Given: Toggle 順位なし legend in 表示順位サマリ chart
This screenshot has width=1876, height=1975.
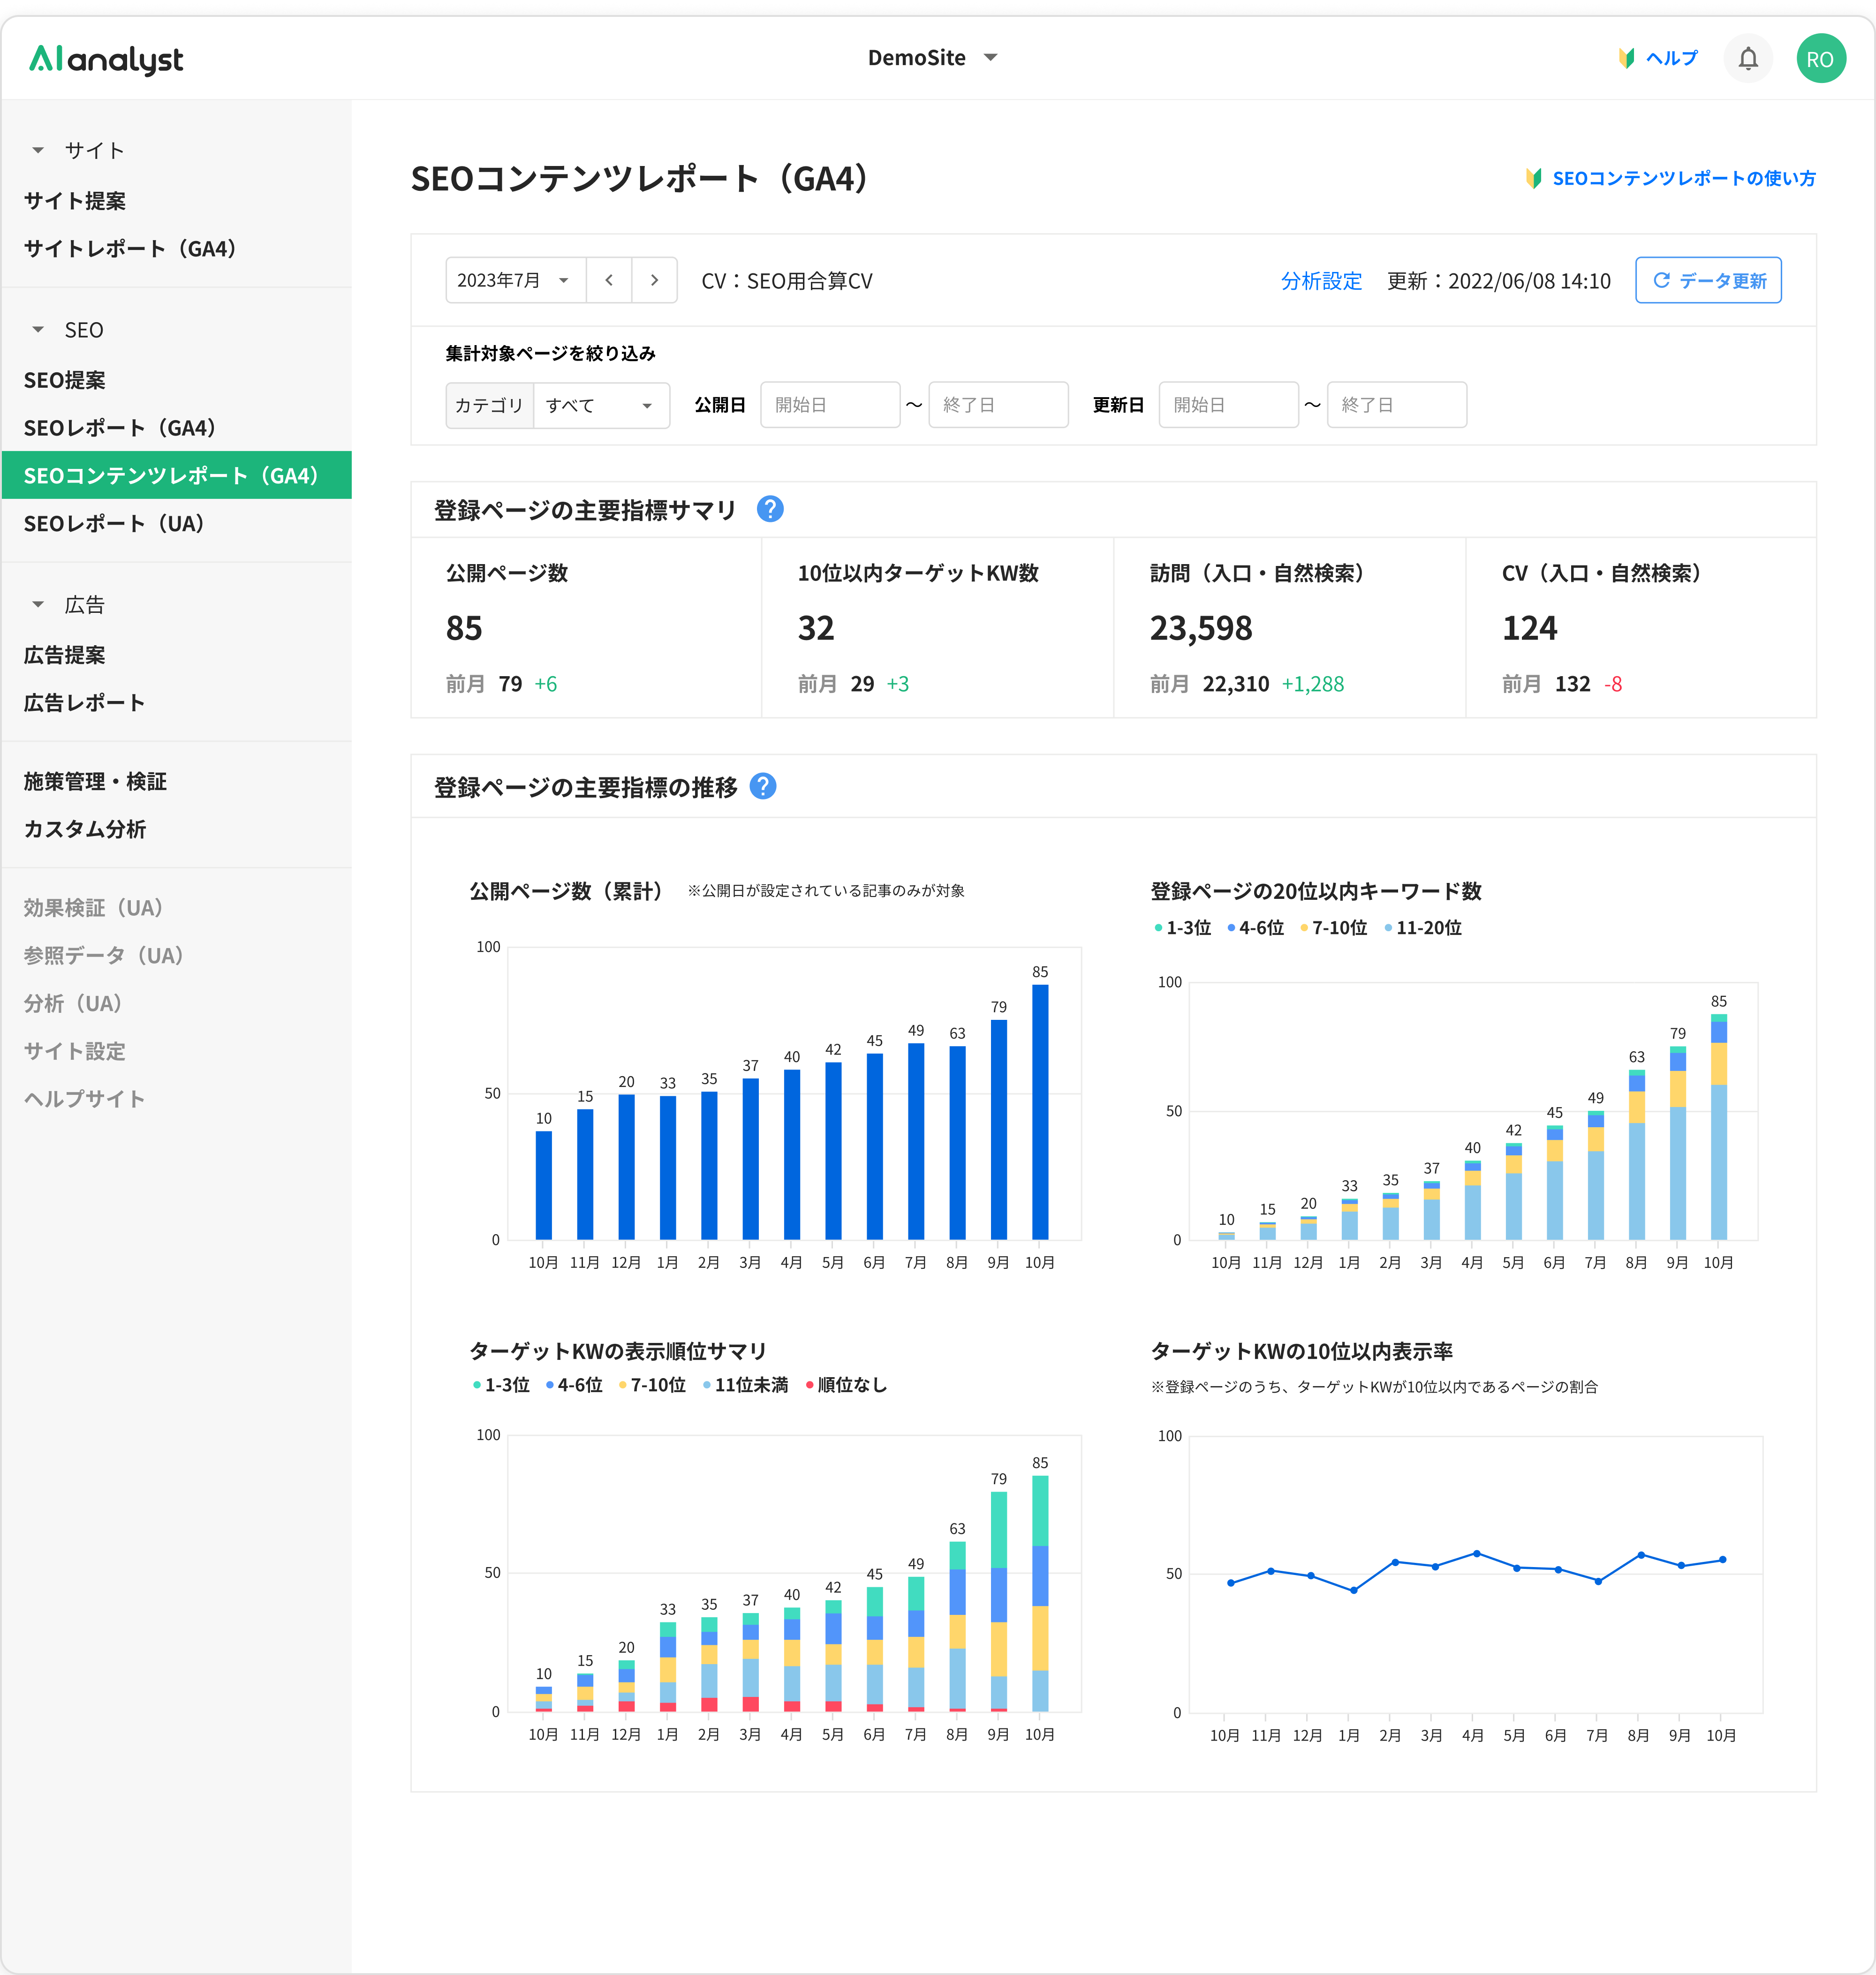Looking at the screenshot, I should tap(846, 1385).
